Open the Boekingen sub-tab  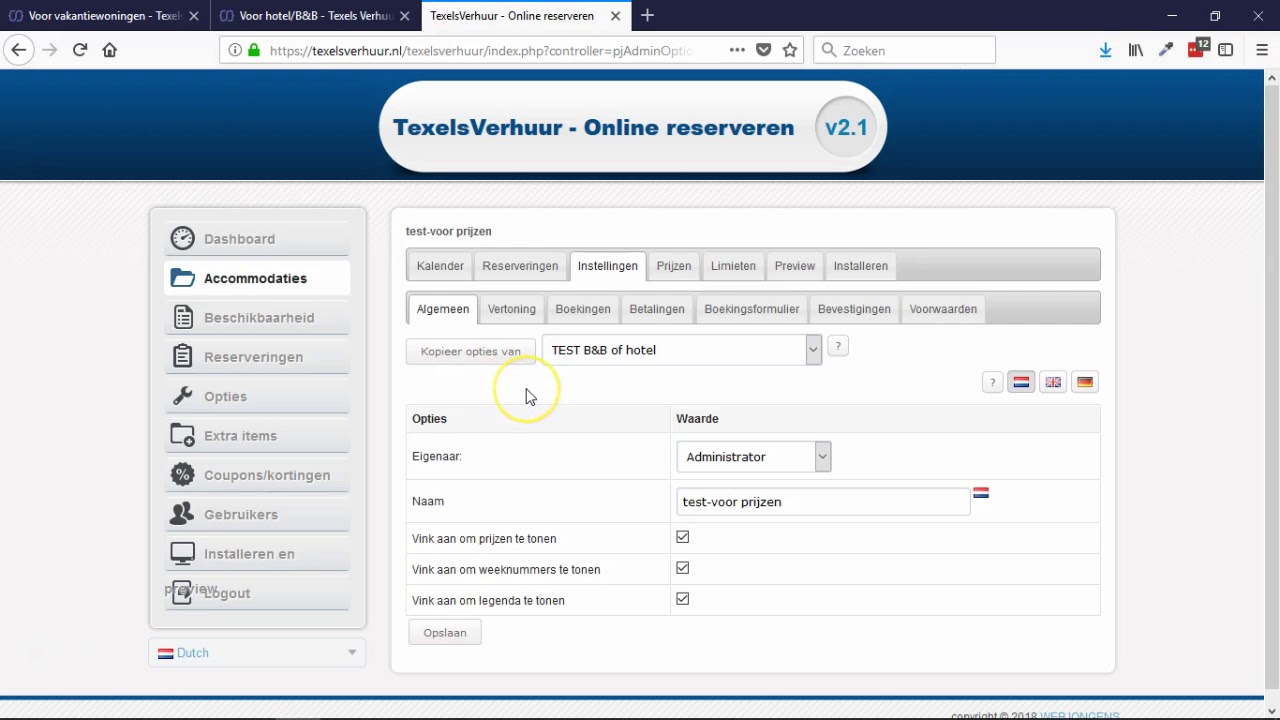click(583, 309)
